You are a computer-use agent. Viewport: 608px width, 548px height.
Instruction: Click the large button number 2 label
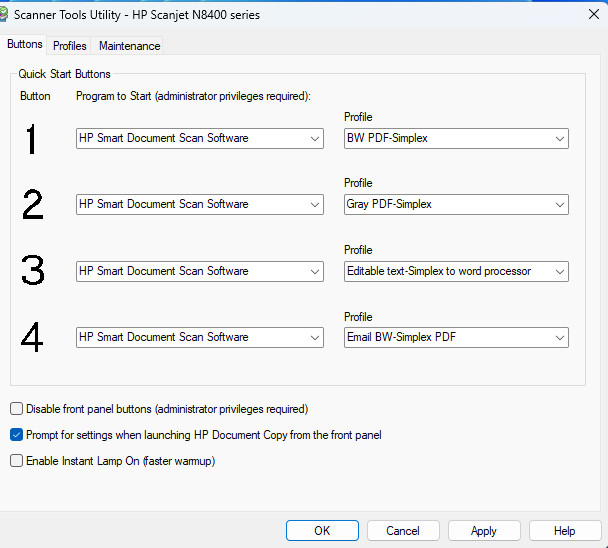click(33, 204)
